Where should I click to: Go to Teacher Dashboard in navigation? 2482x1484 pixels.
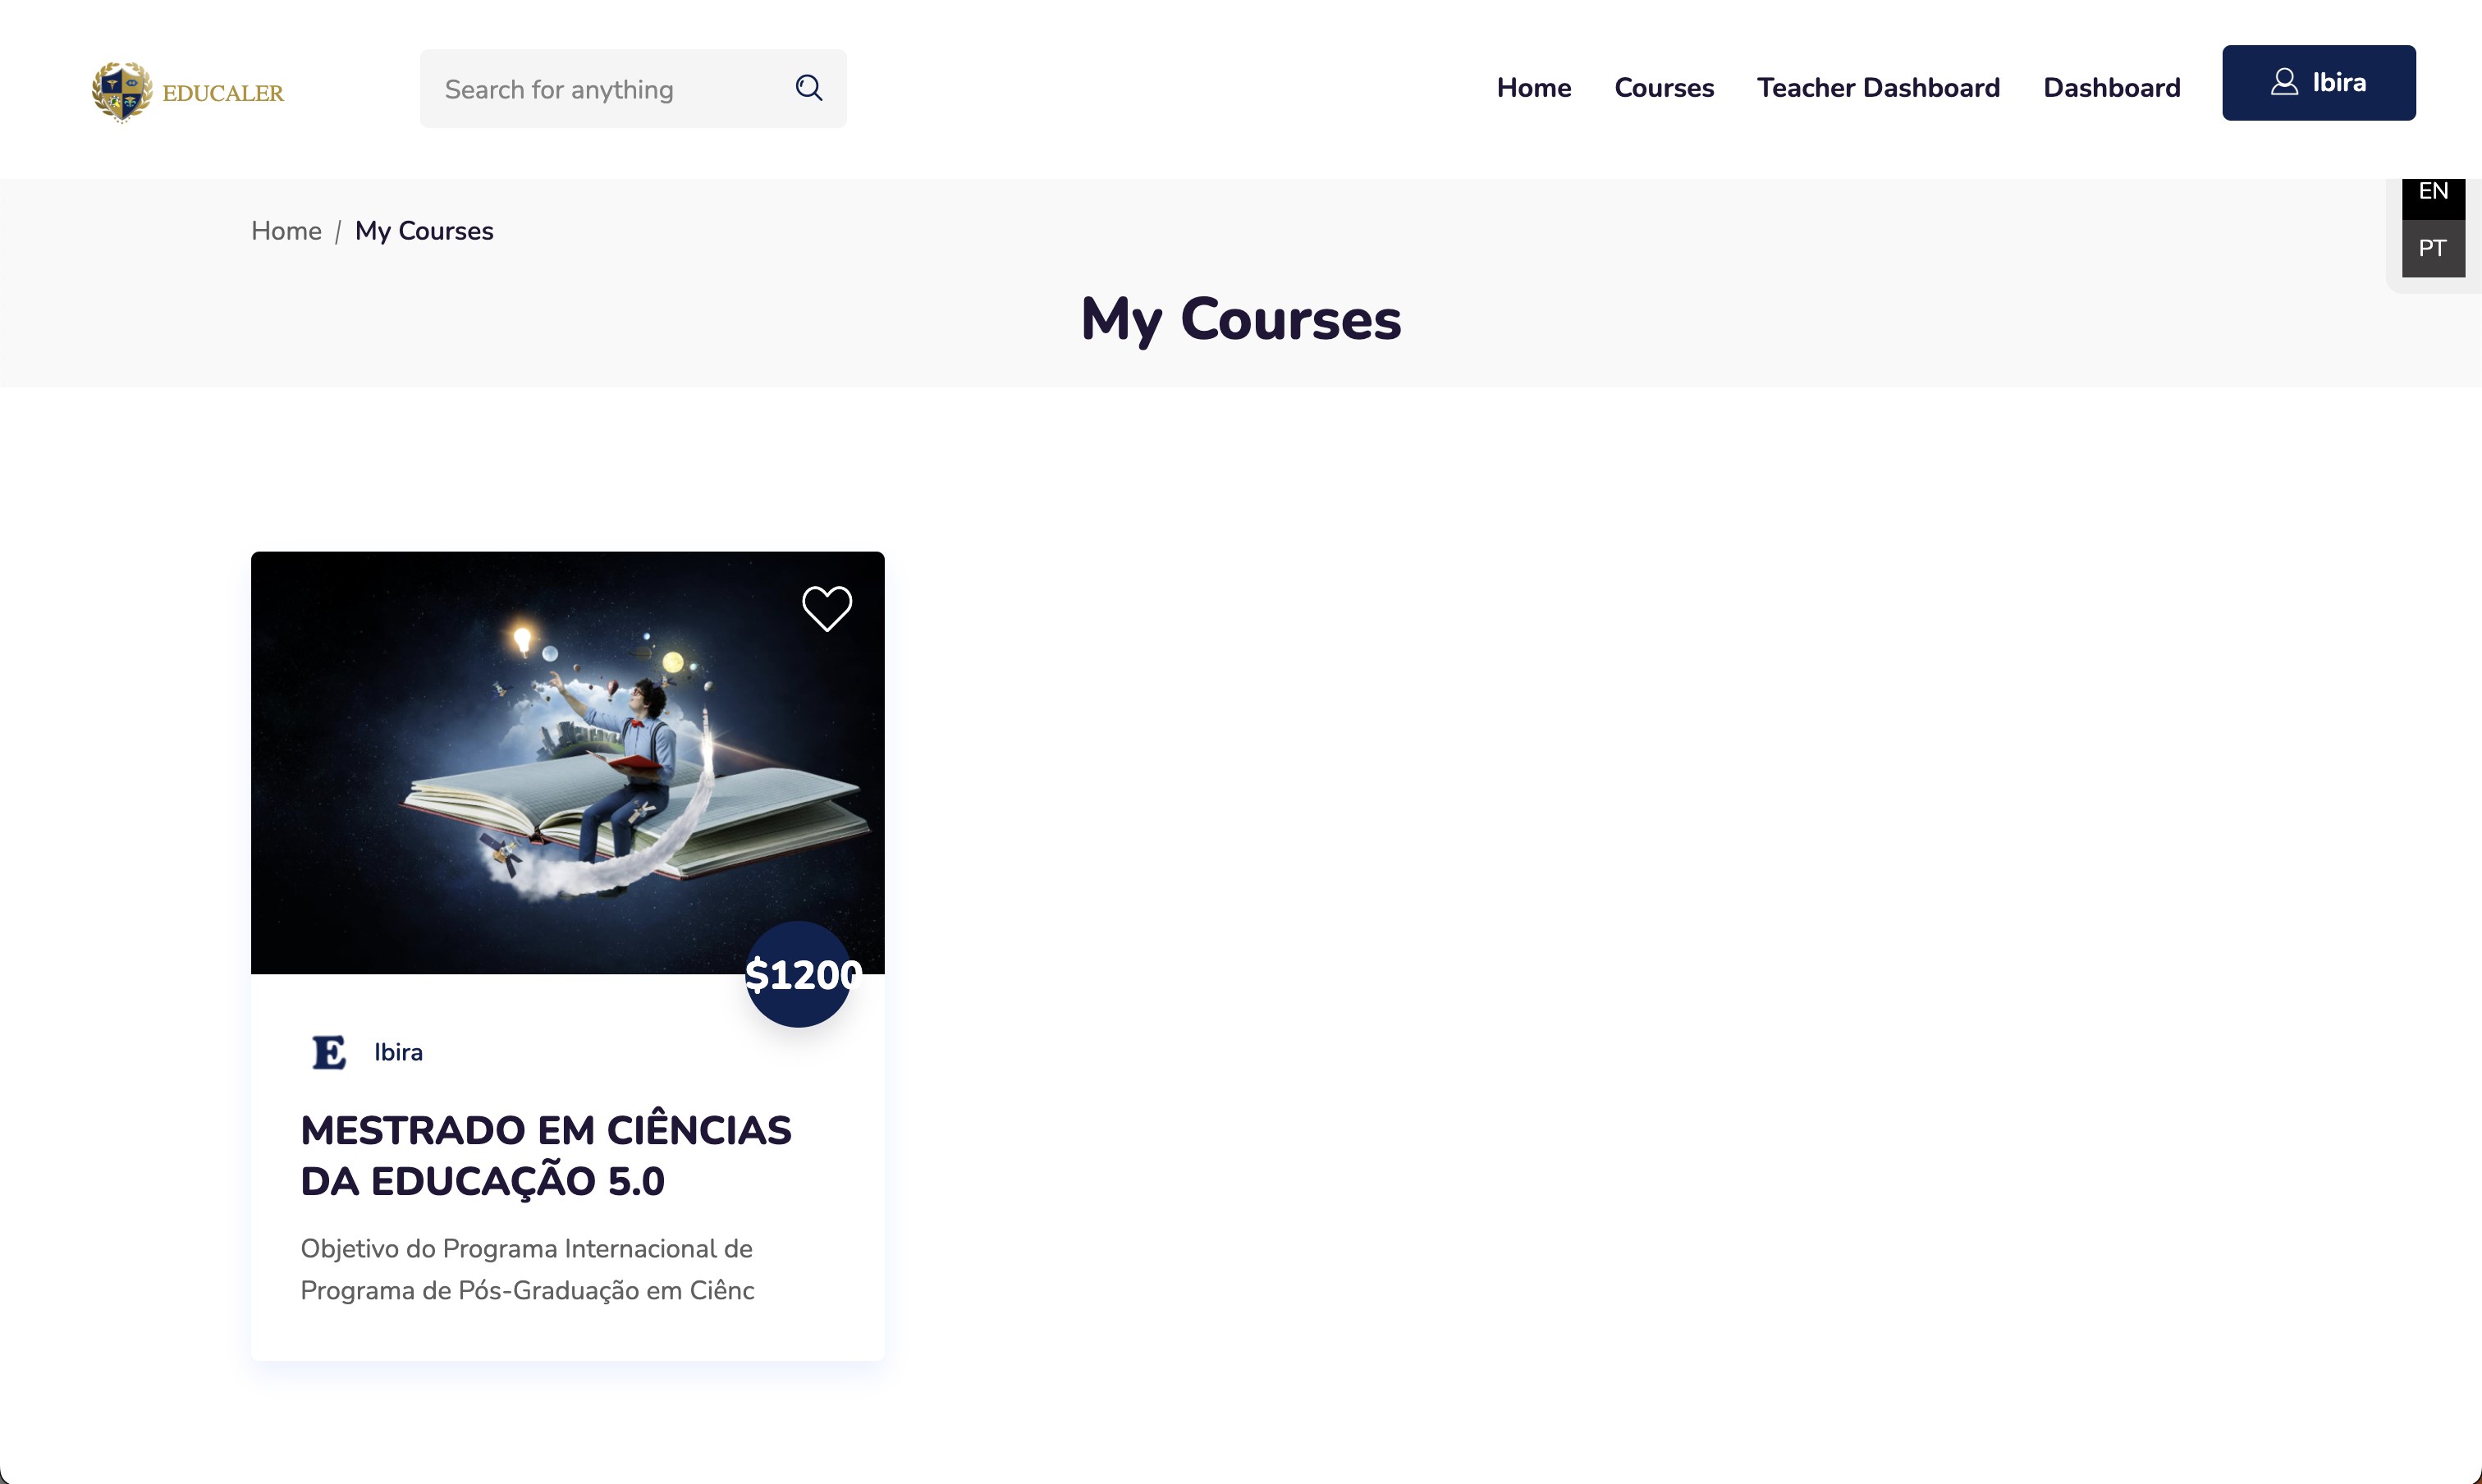point(1878,88)
